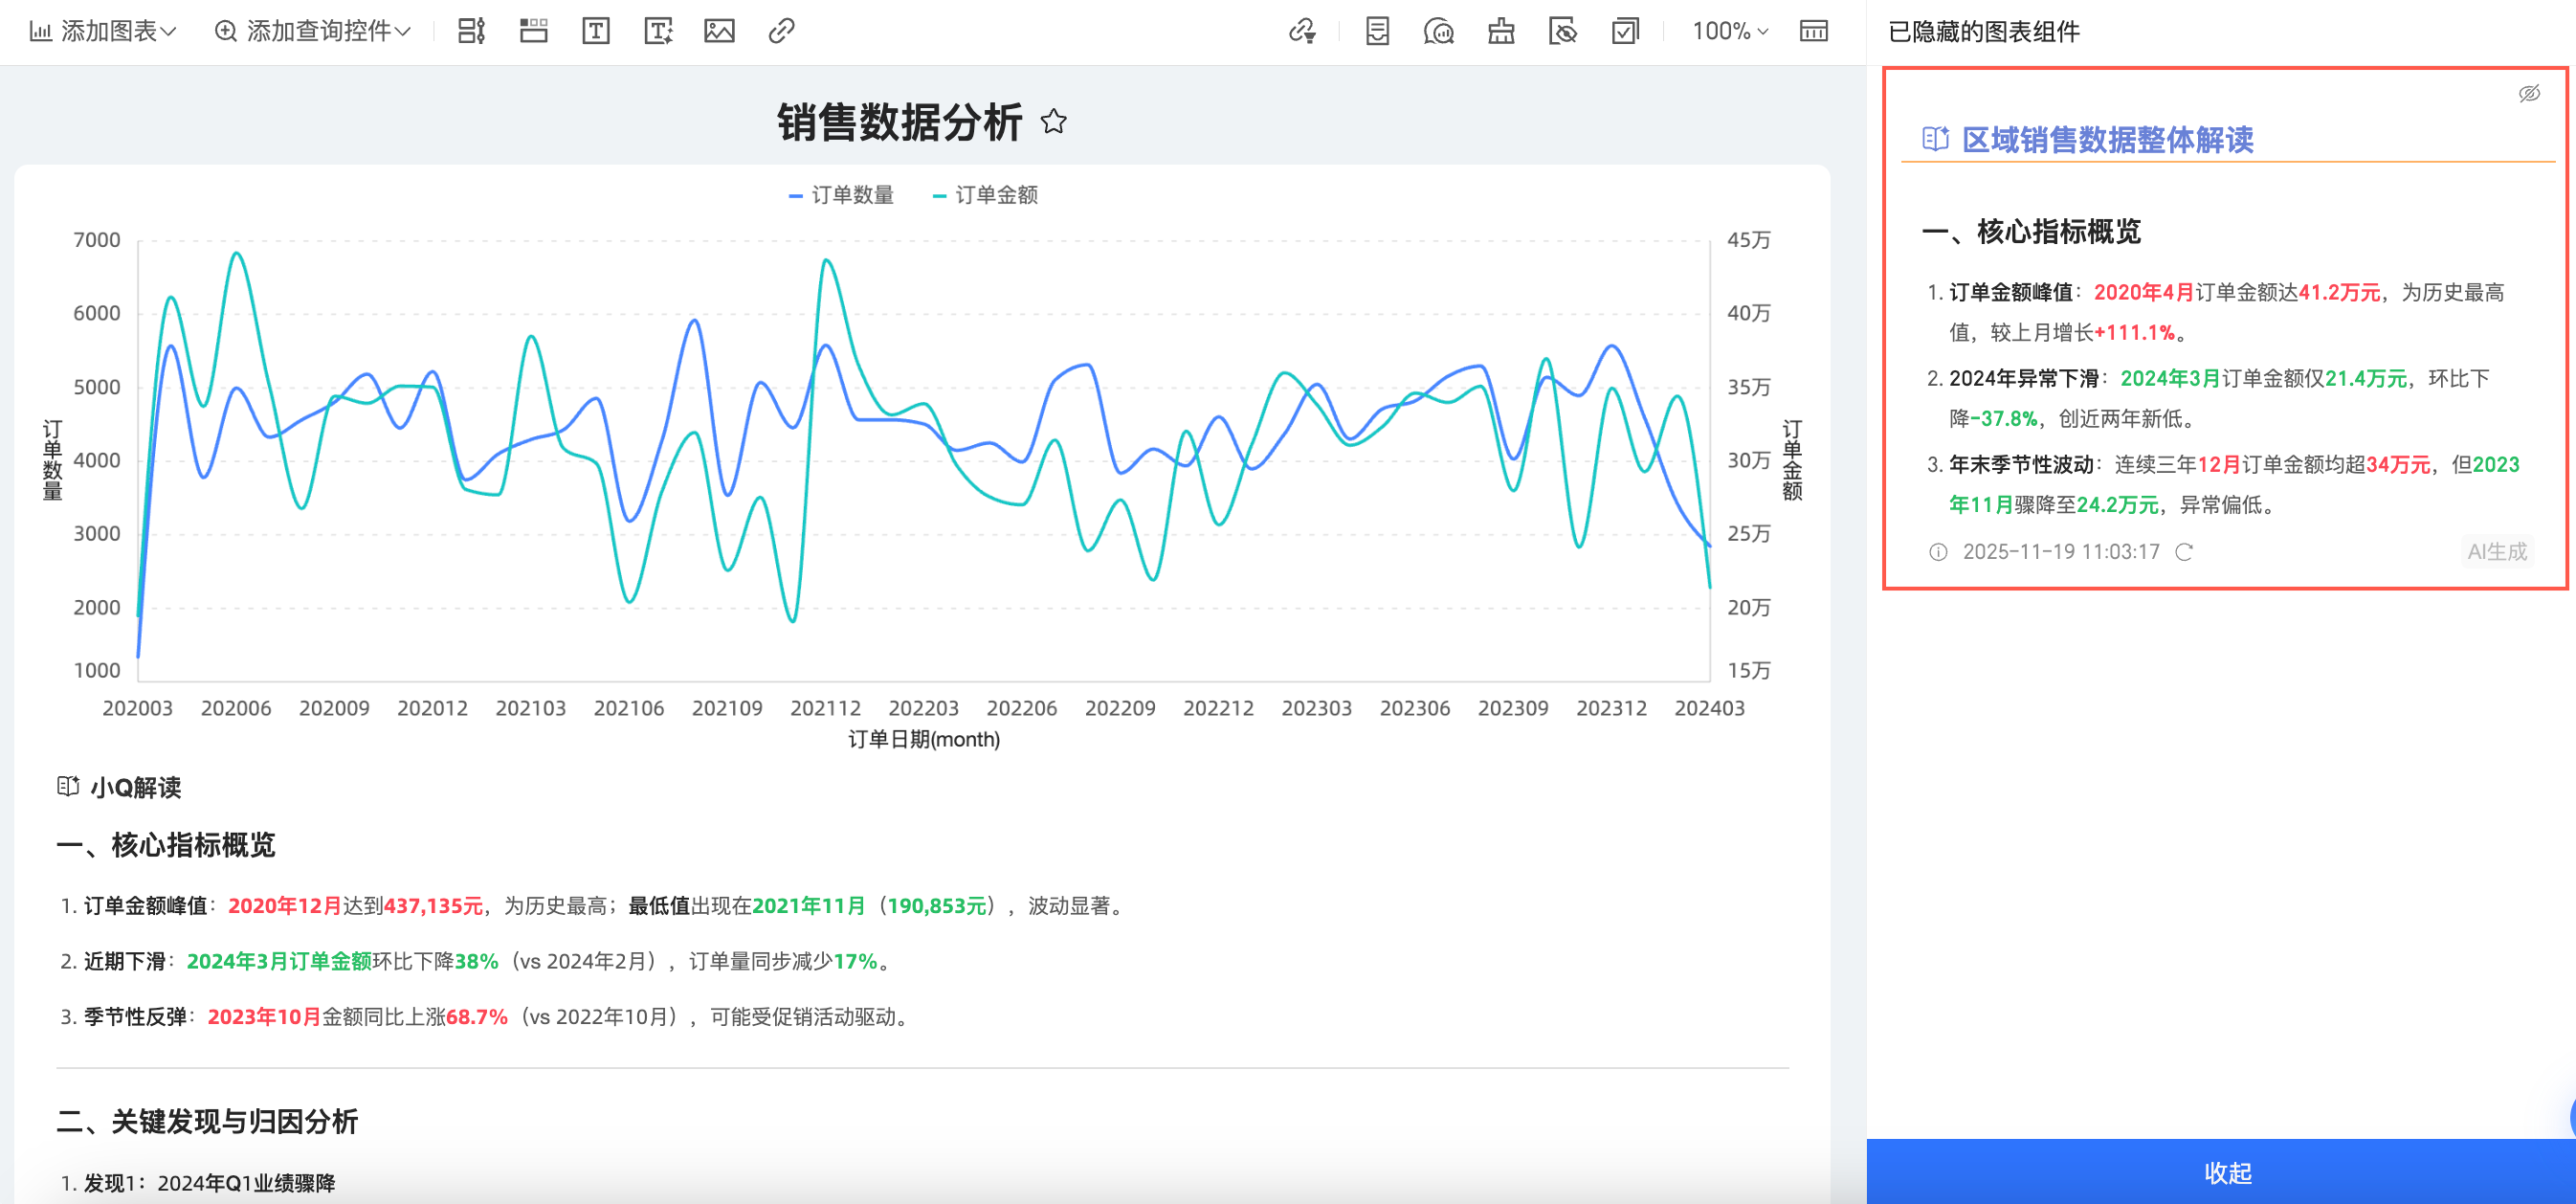Click the 小Q解读 section header
Image resolution: width=2576 pixels, height=1204 pixels.
pyautogui.click(x=134, y=788)
